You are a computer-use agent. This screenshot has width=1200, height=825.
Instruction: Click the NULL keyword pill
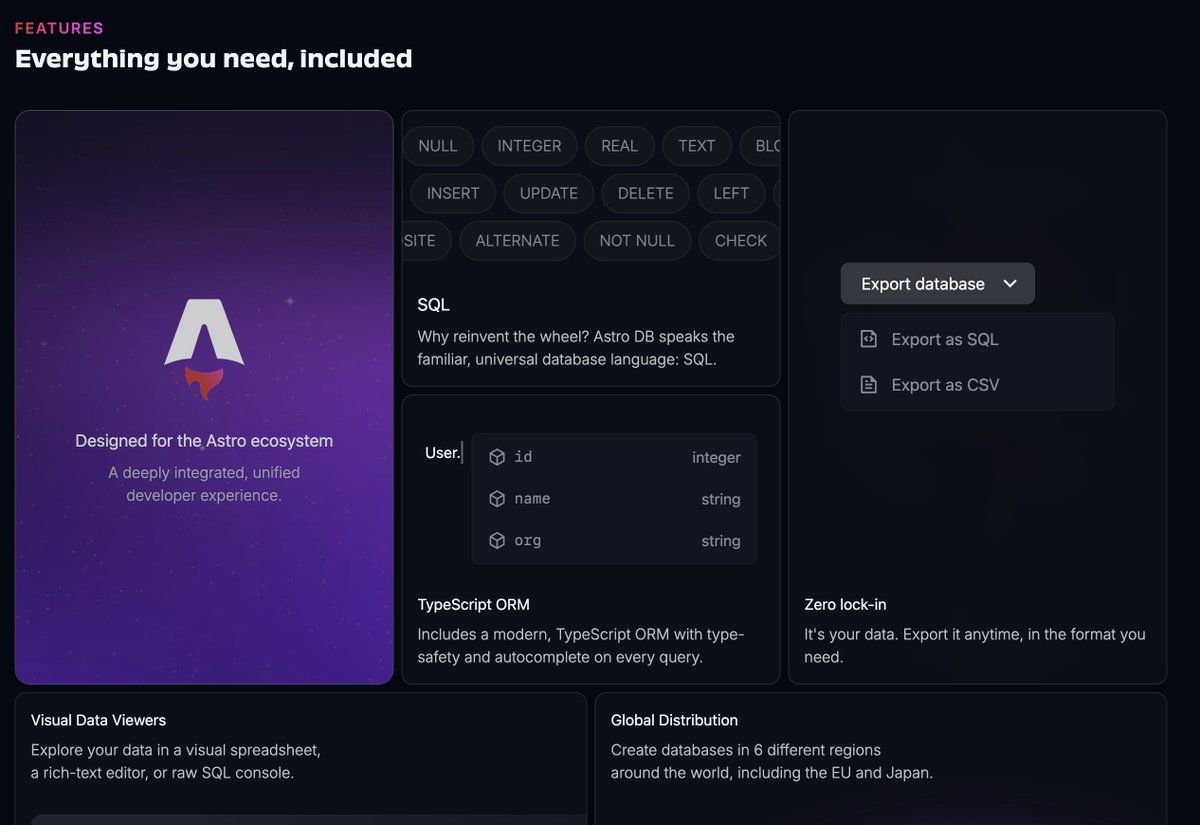click(437, 146)
